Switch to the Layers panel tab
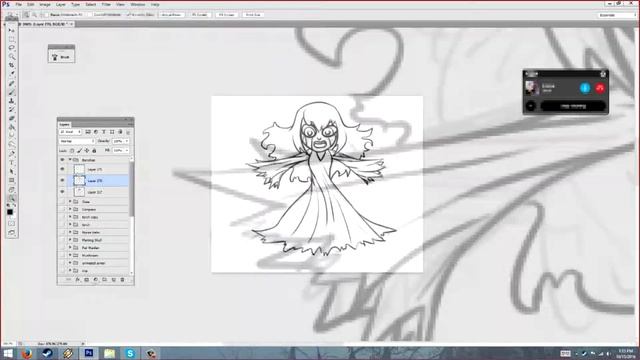 [x=64, y=124]
